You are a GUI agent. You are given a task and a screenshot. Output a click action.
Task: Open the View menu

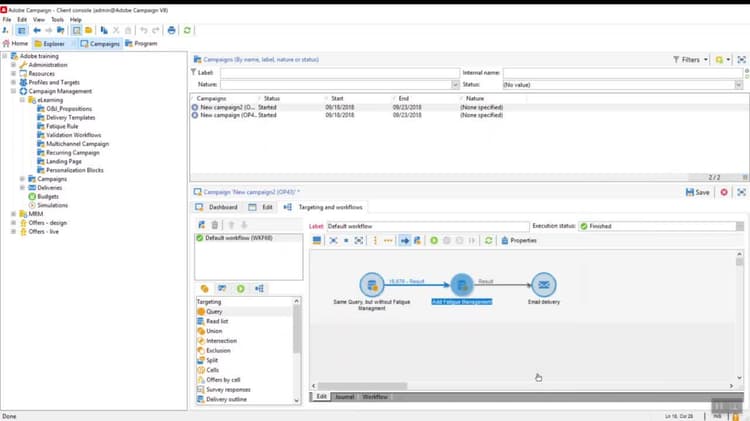(x=39, y=20)
